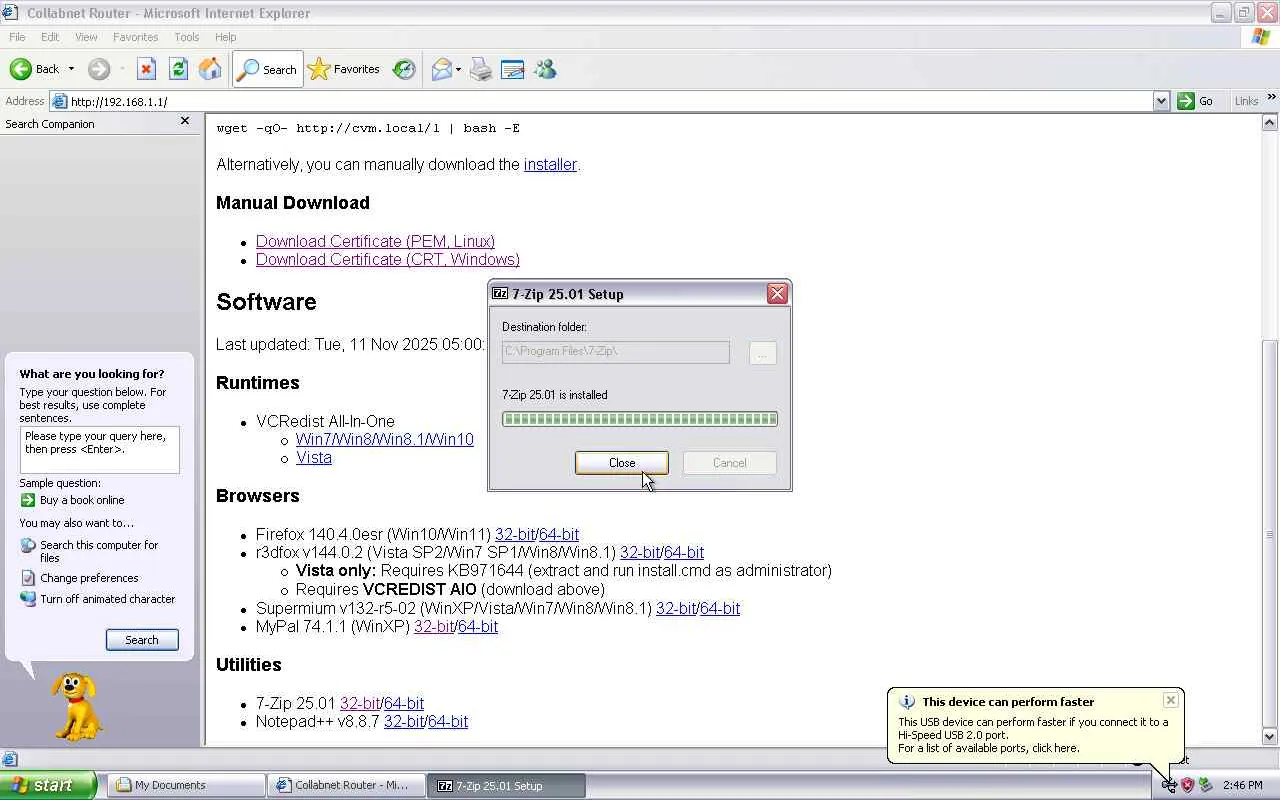Download Notepad++ v8.8.7 64-bit
1280x800 pixels.
click(448, 721)
